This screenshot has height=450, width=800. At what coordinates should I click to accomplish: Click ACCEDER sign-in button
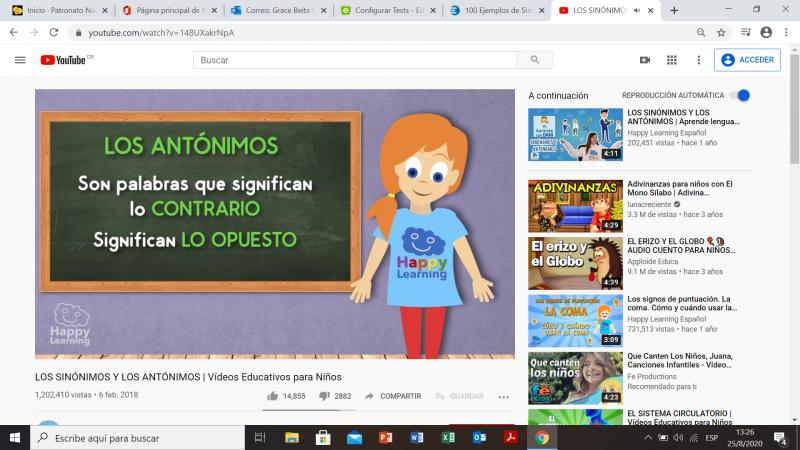(x=747, y=60)
